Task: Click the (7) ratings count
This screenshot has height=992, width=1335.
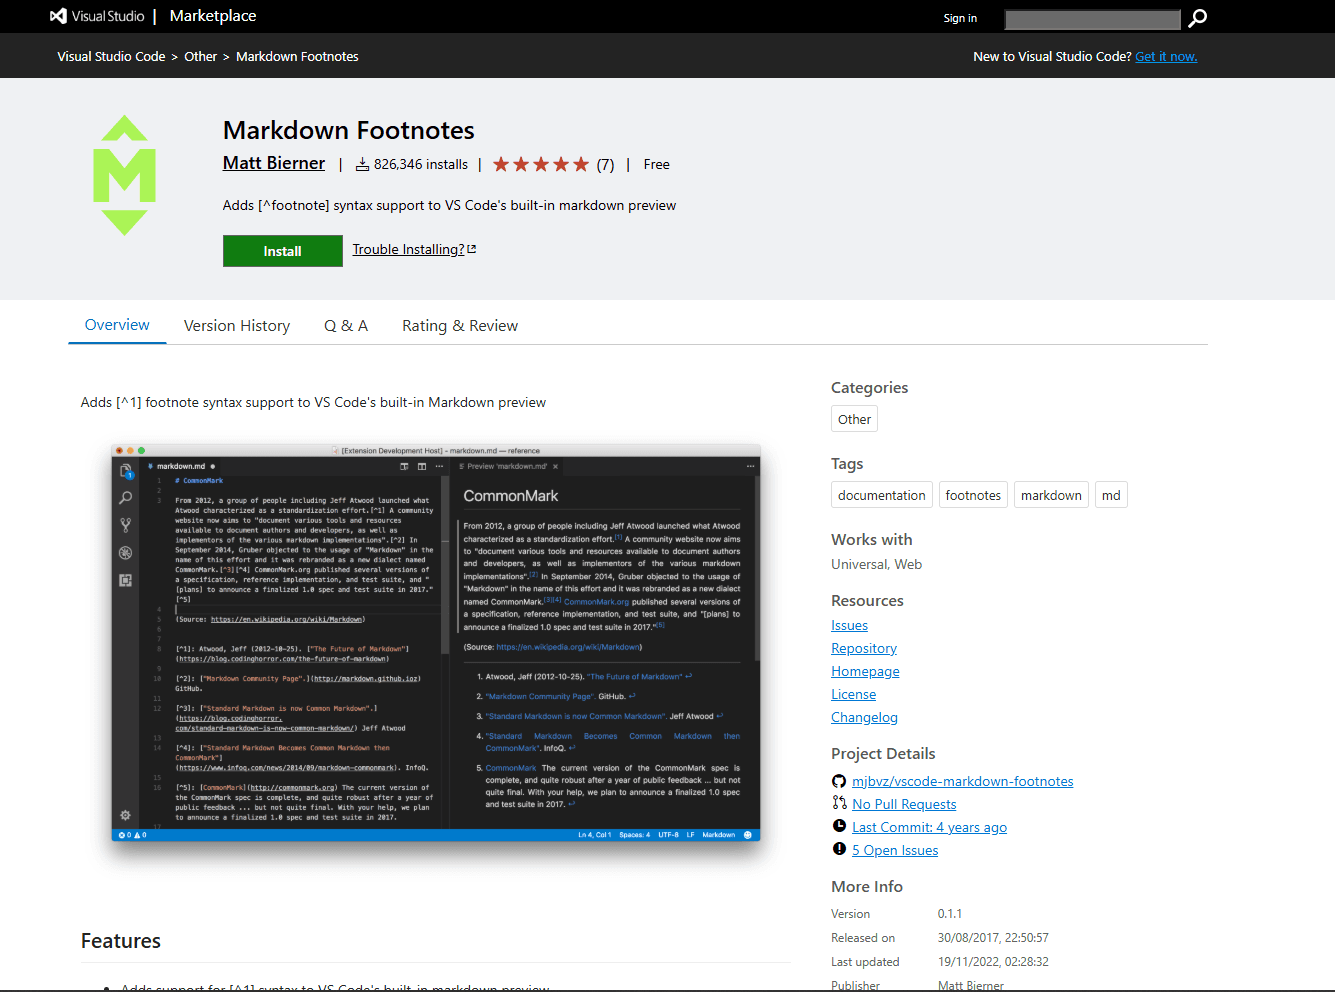Action: pos(605,165)
